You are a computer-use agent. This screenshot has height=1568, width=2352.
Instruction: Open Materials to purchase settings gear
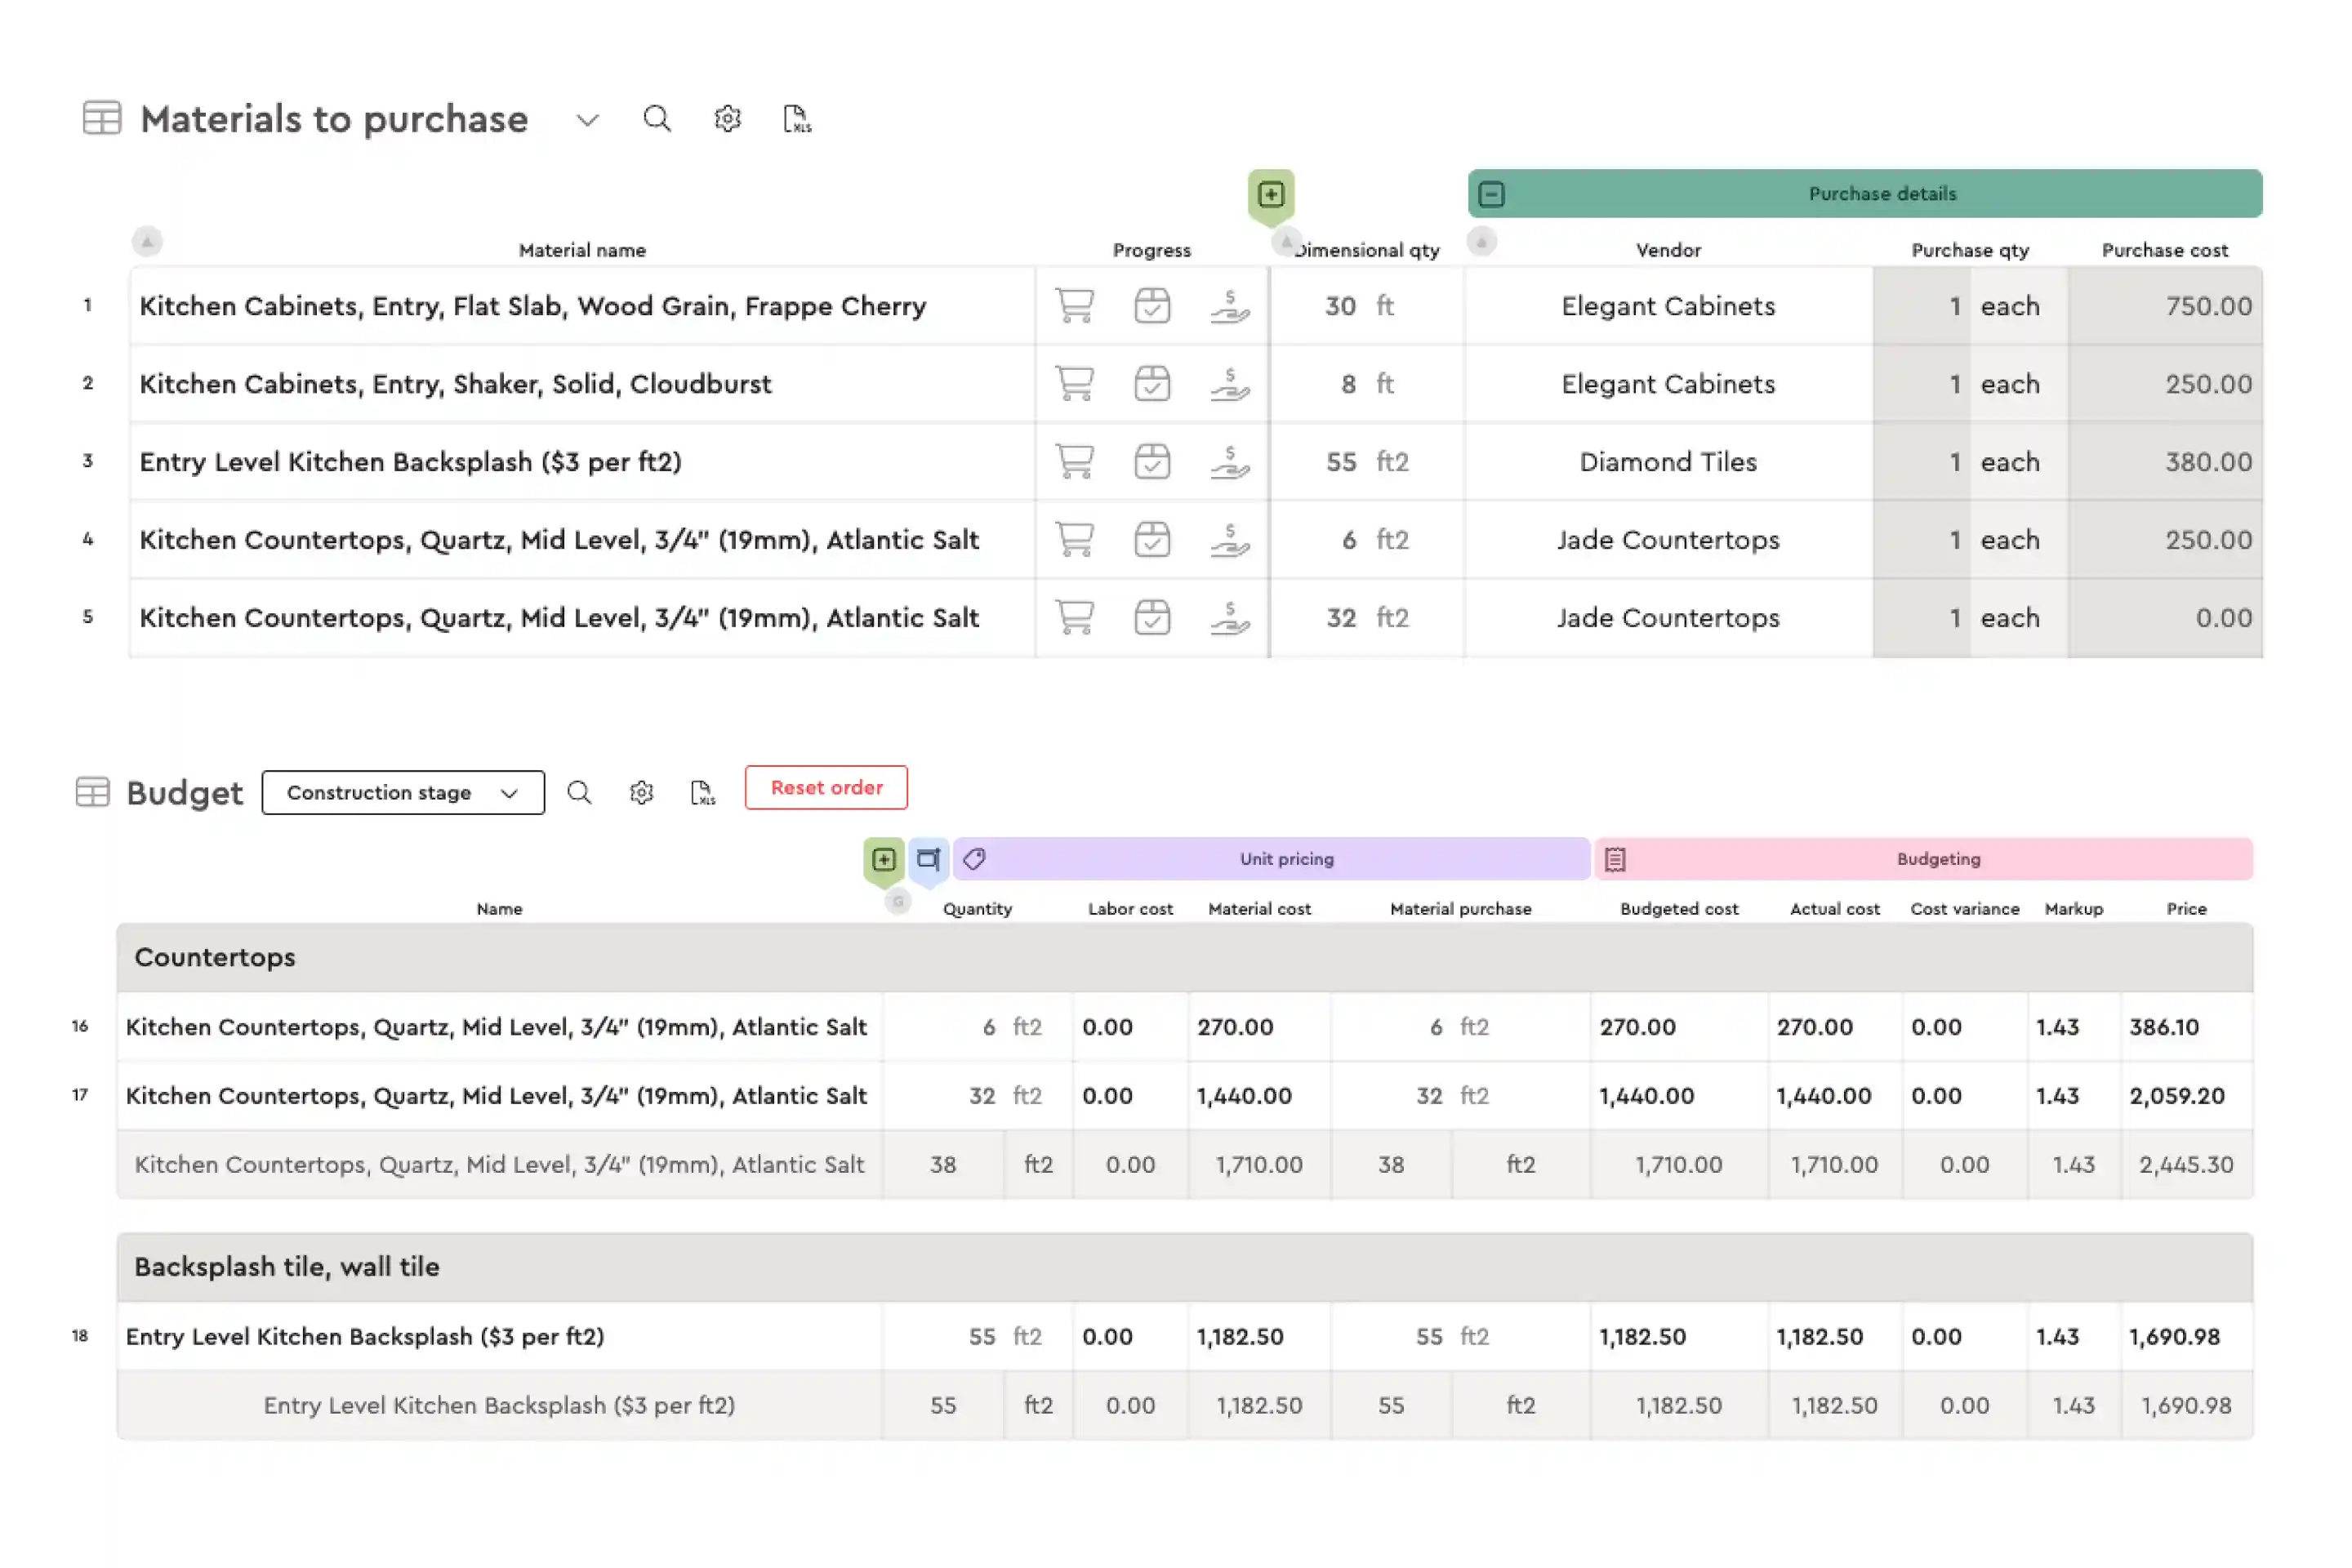[727, 119]
